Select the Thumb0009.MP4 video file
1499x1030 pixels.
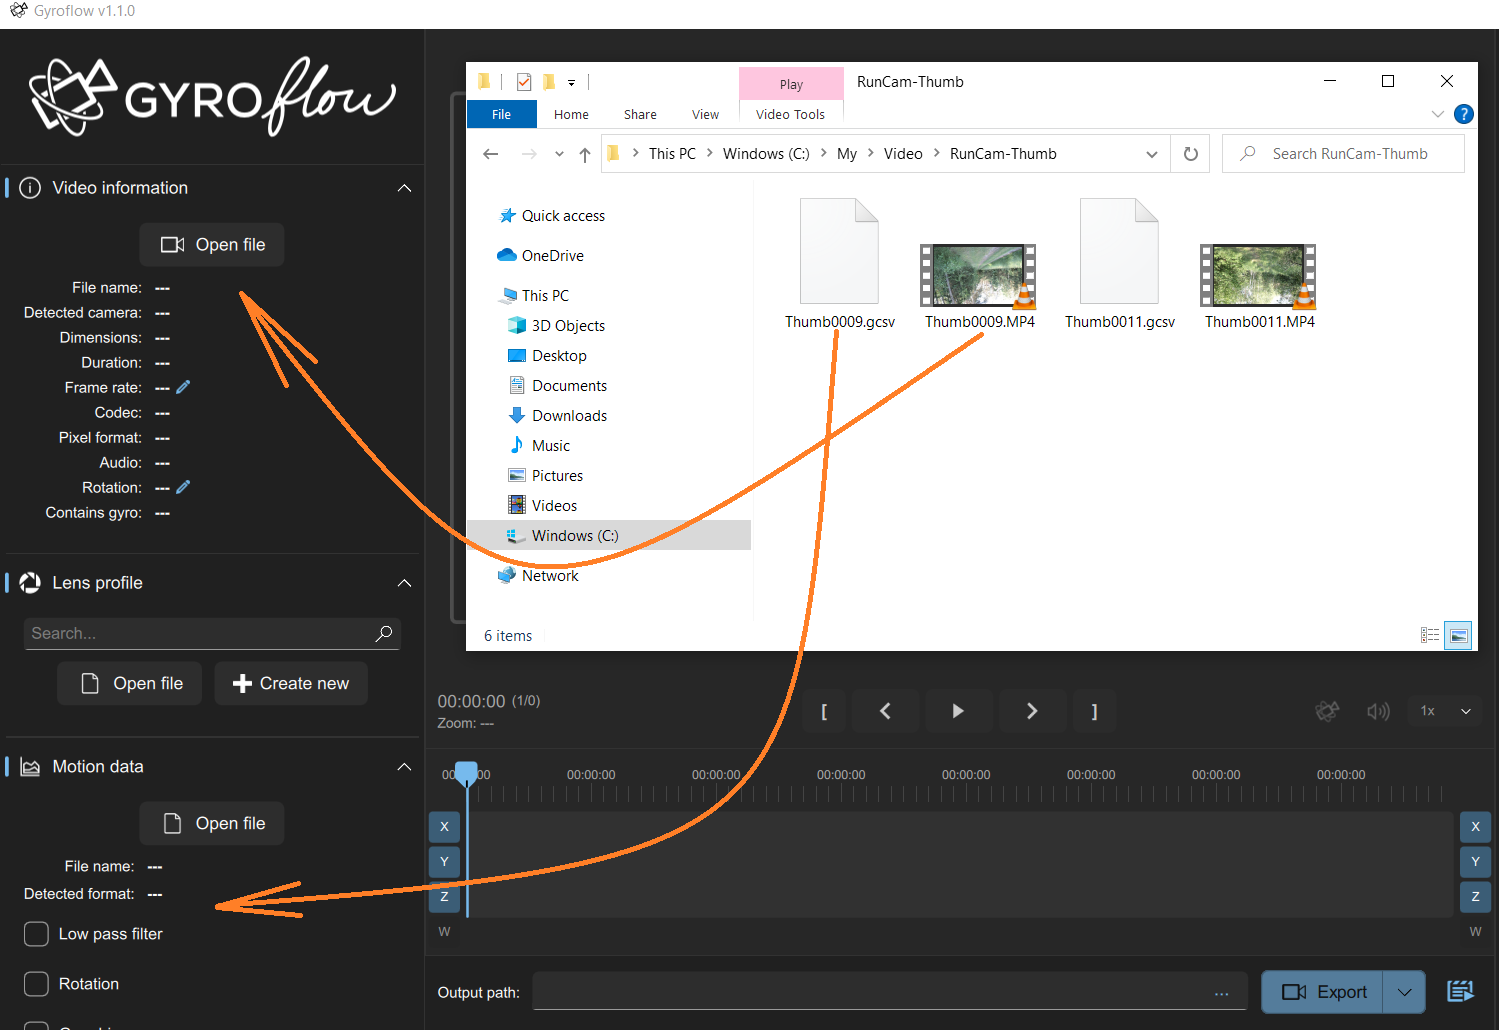point(979,286)
